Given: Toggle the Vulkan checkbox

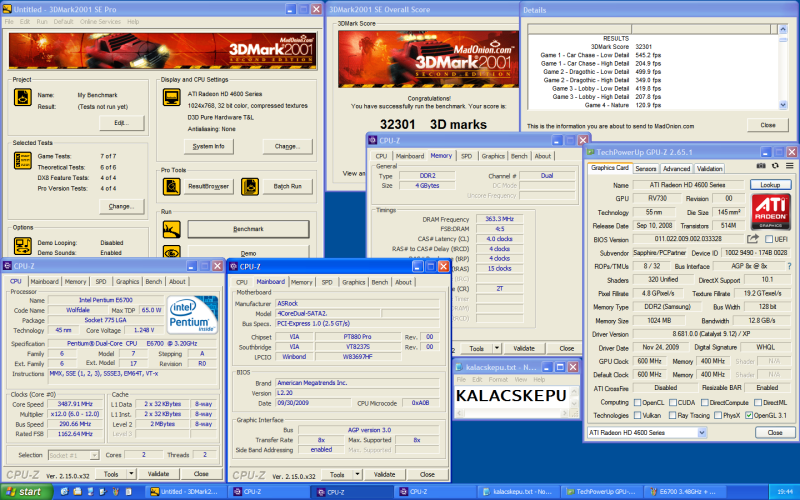Looking at the screenshot, I should click(637, 415).
